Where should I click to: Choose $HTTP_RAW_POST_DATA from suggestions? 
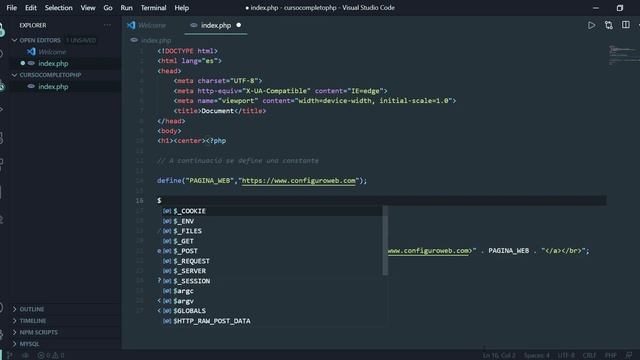tap(272, 321)
